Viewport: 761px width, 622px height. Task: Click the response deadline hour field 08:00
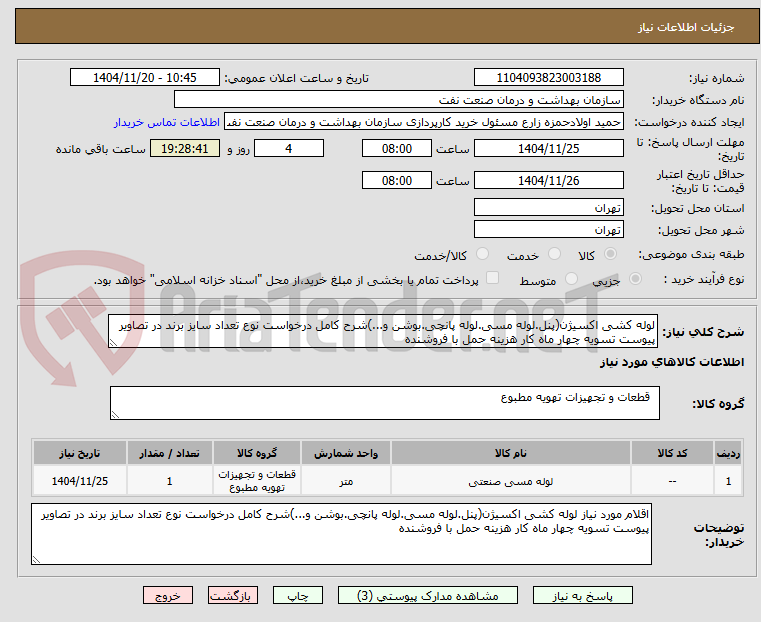tap(397, 148)
